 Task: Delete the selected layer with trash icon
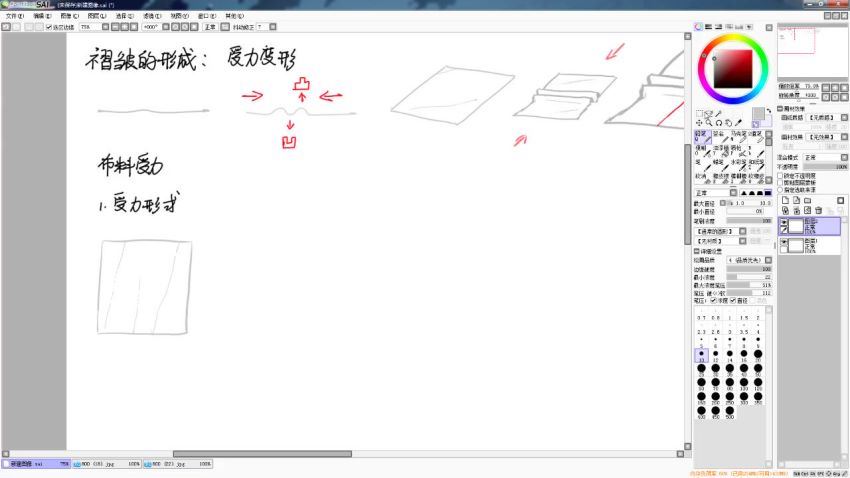point(819,210)
